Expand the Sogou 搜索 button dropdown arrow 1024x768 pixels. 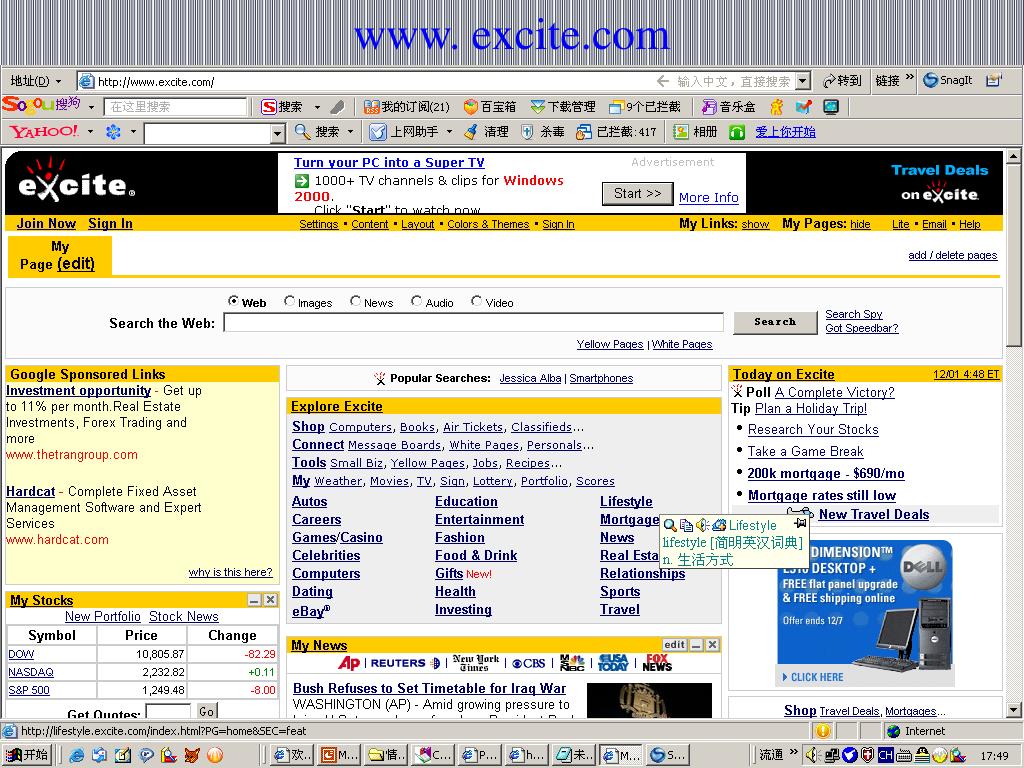[x=317, y=106]
